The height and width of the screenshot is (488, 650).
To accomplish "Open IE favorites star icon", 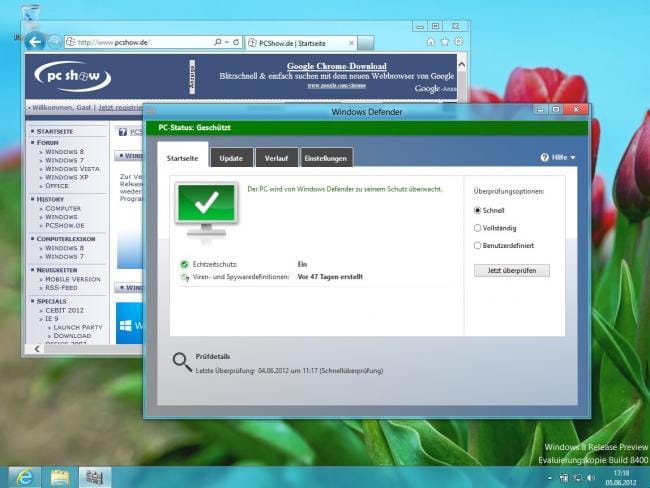I will click(445, 41).
